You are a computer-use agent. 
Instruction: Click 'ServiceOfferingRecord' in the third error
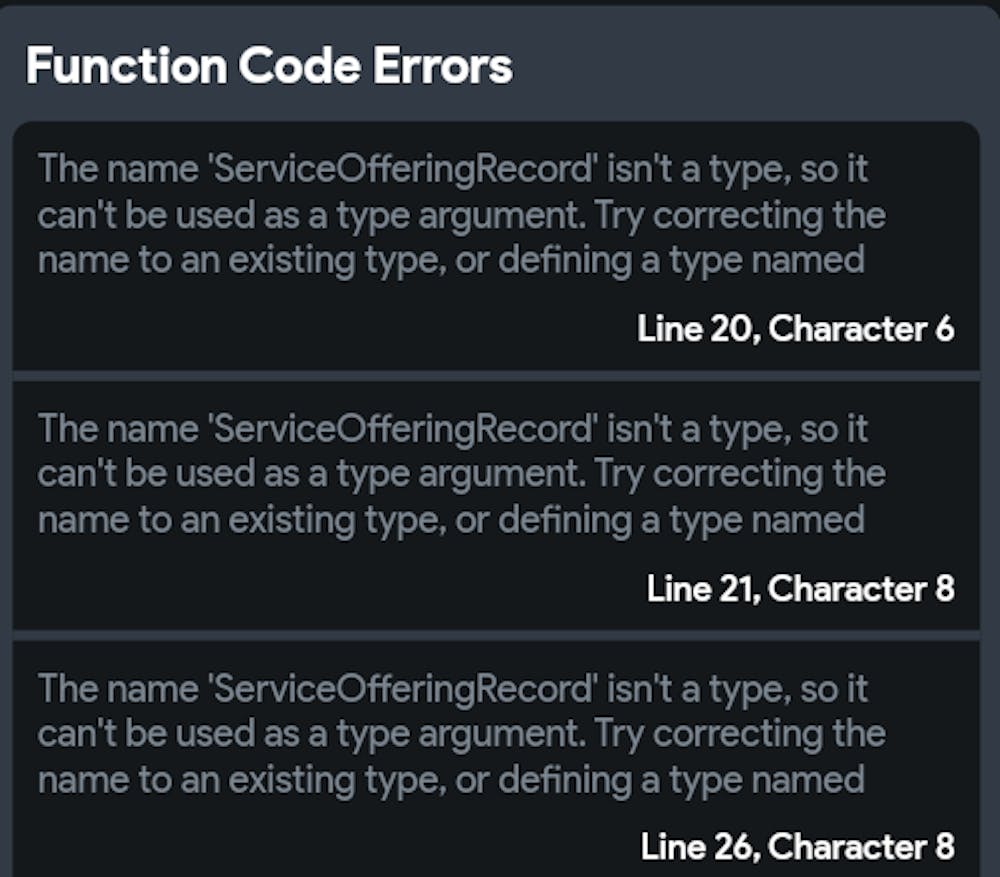point(403,689)
